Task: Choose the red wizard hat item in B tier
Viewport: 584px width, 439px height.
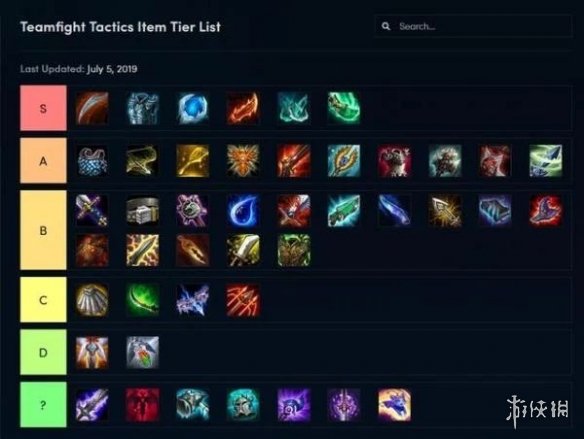Action: tap(546, 211)
